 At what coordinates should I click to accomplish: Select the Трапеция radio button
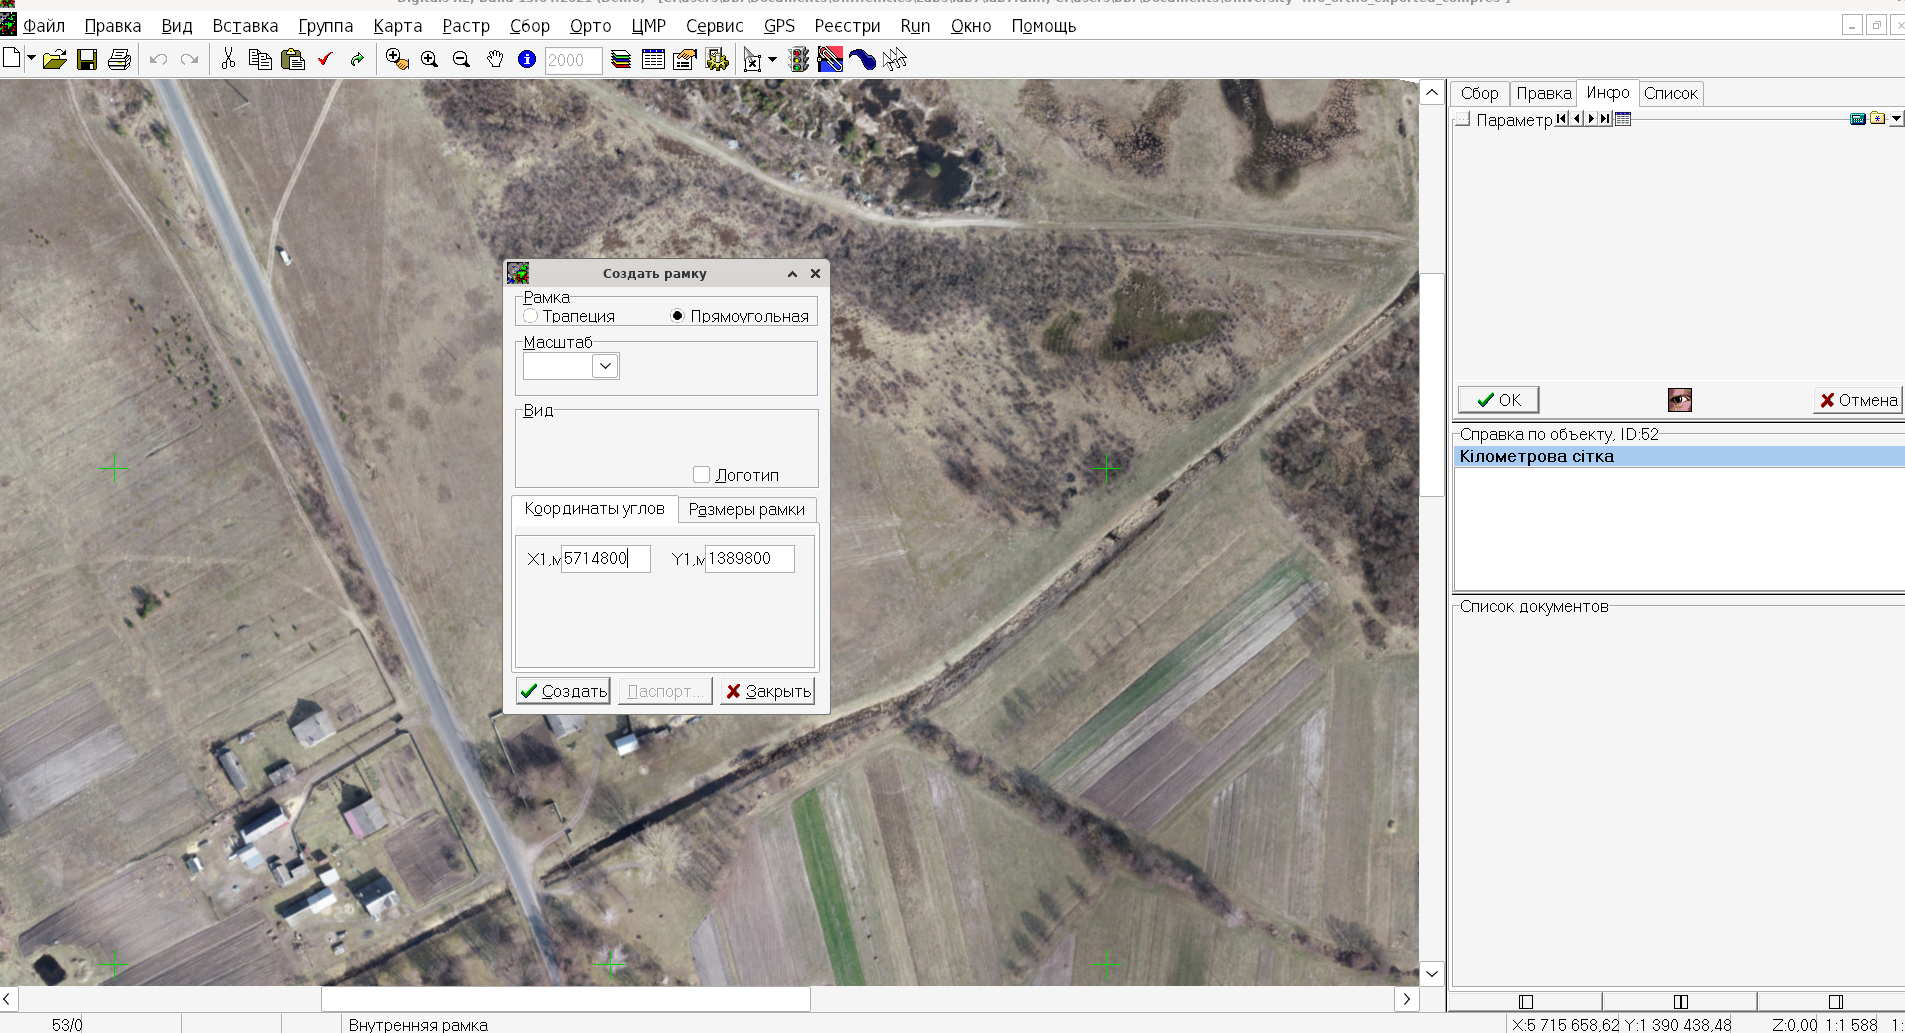click(x=531, y=316)
